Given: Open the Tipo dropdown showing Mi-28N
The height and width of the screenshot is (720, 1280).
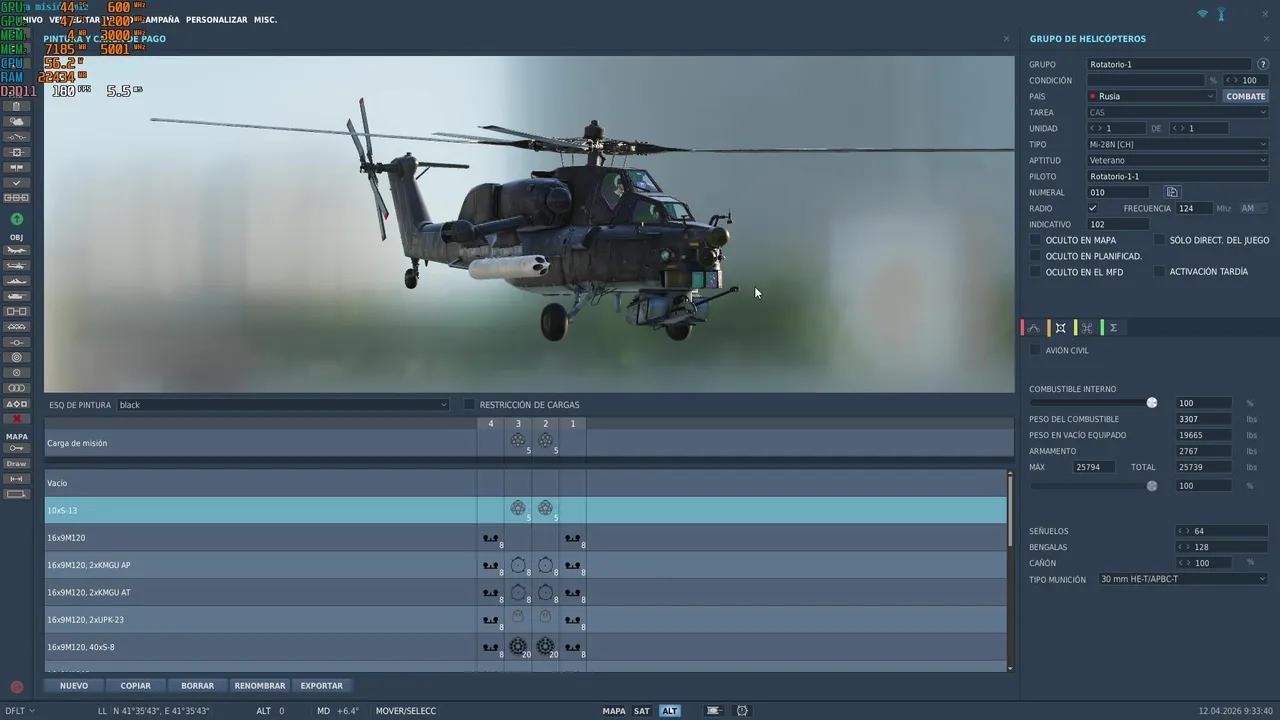Looking at the screenshot, I should click(1178, 144).
